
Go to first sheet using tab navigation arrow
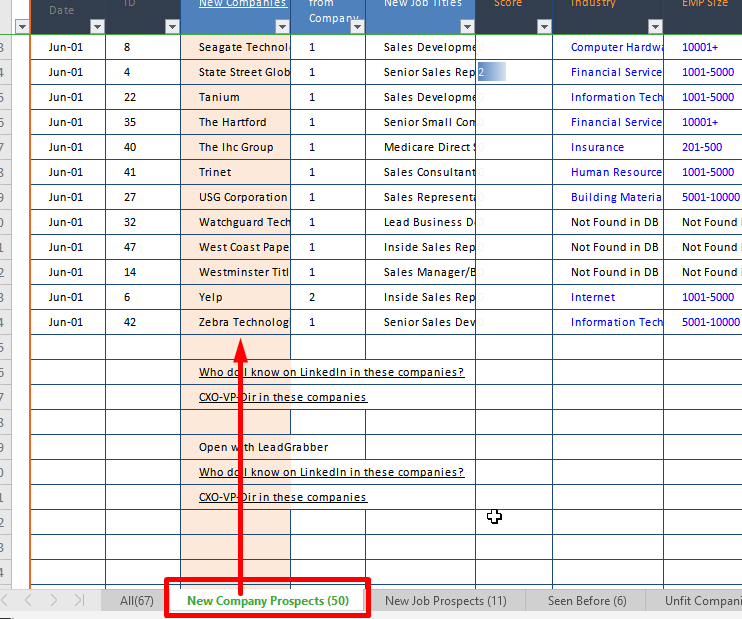5,601
